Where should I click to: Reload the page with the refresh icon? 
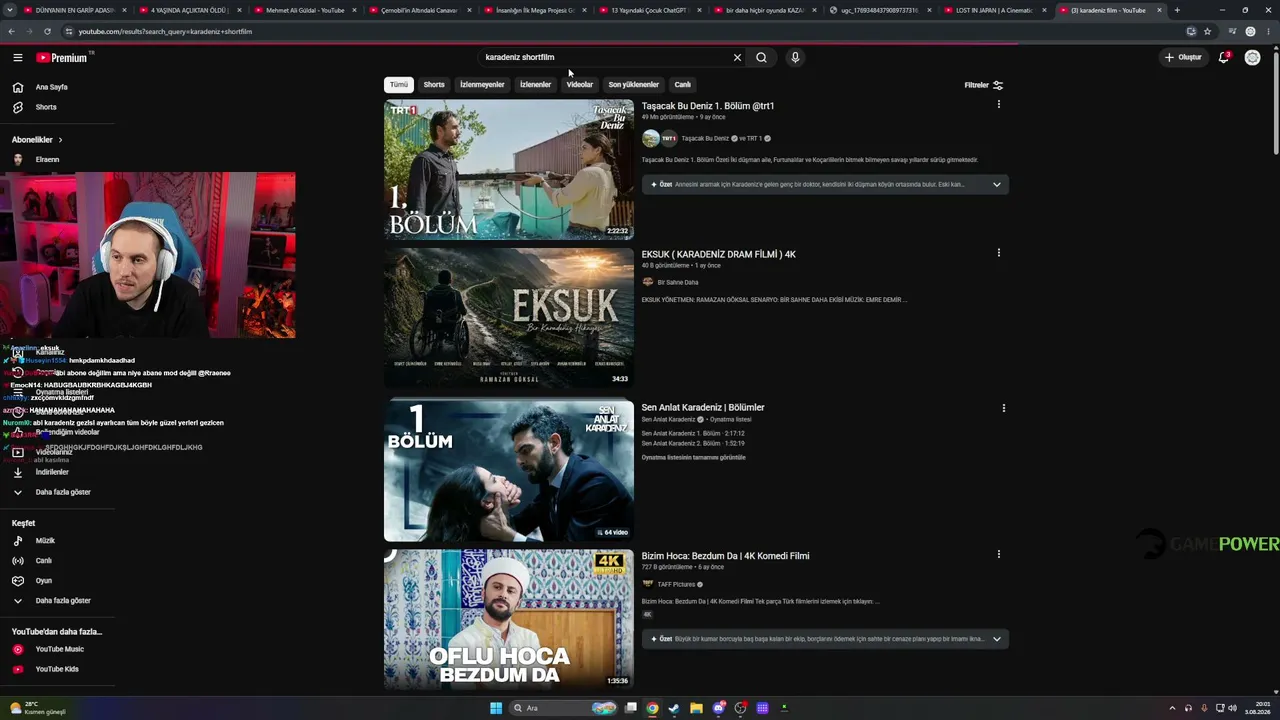[47, 31]
